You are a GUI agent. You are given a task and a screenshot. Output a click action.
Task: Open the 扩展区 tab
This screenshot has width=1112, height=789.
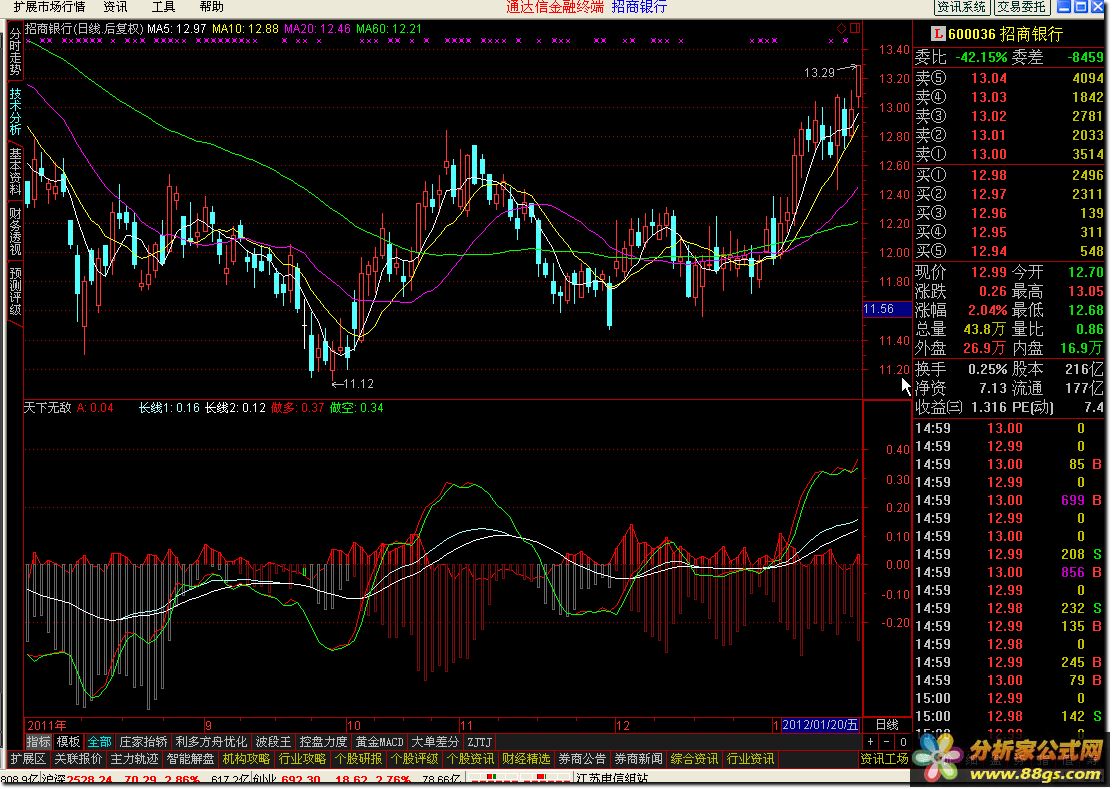28,759
